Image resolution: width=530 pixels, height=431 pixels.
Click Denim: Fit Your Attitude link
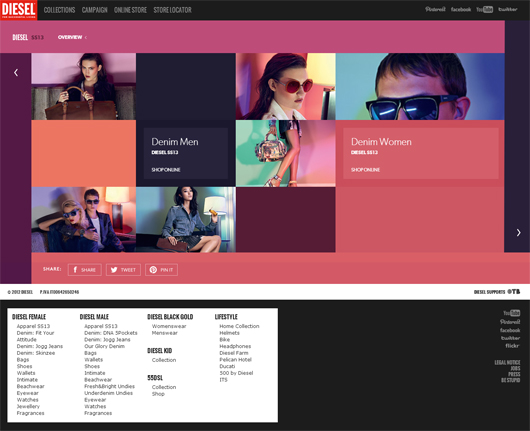[x=35, y=336]
